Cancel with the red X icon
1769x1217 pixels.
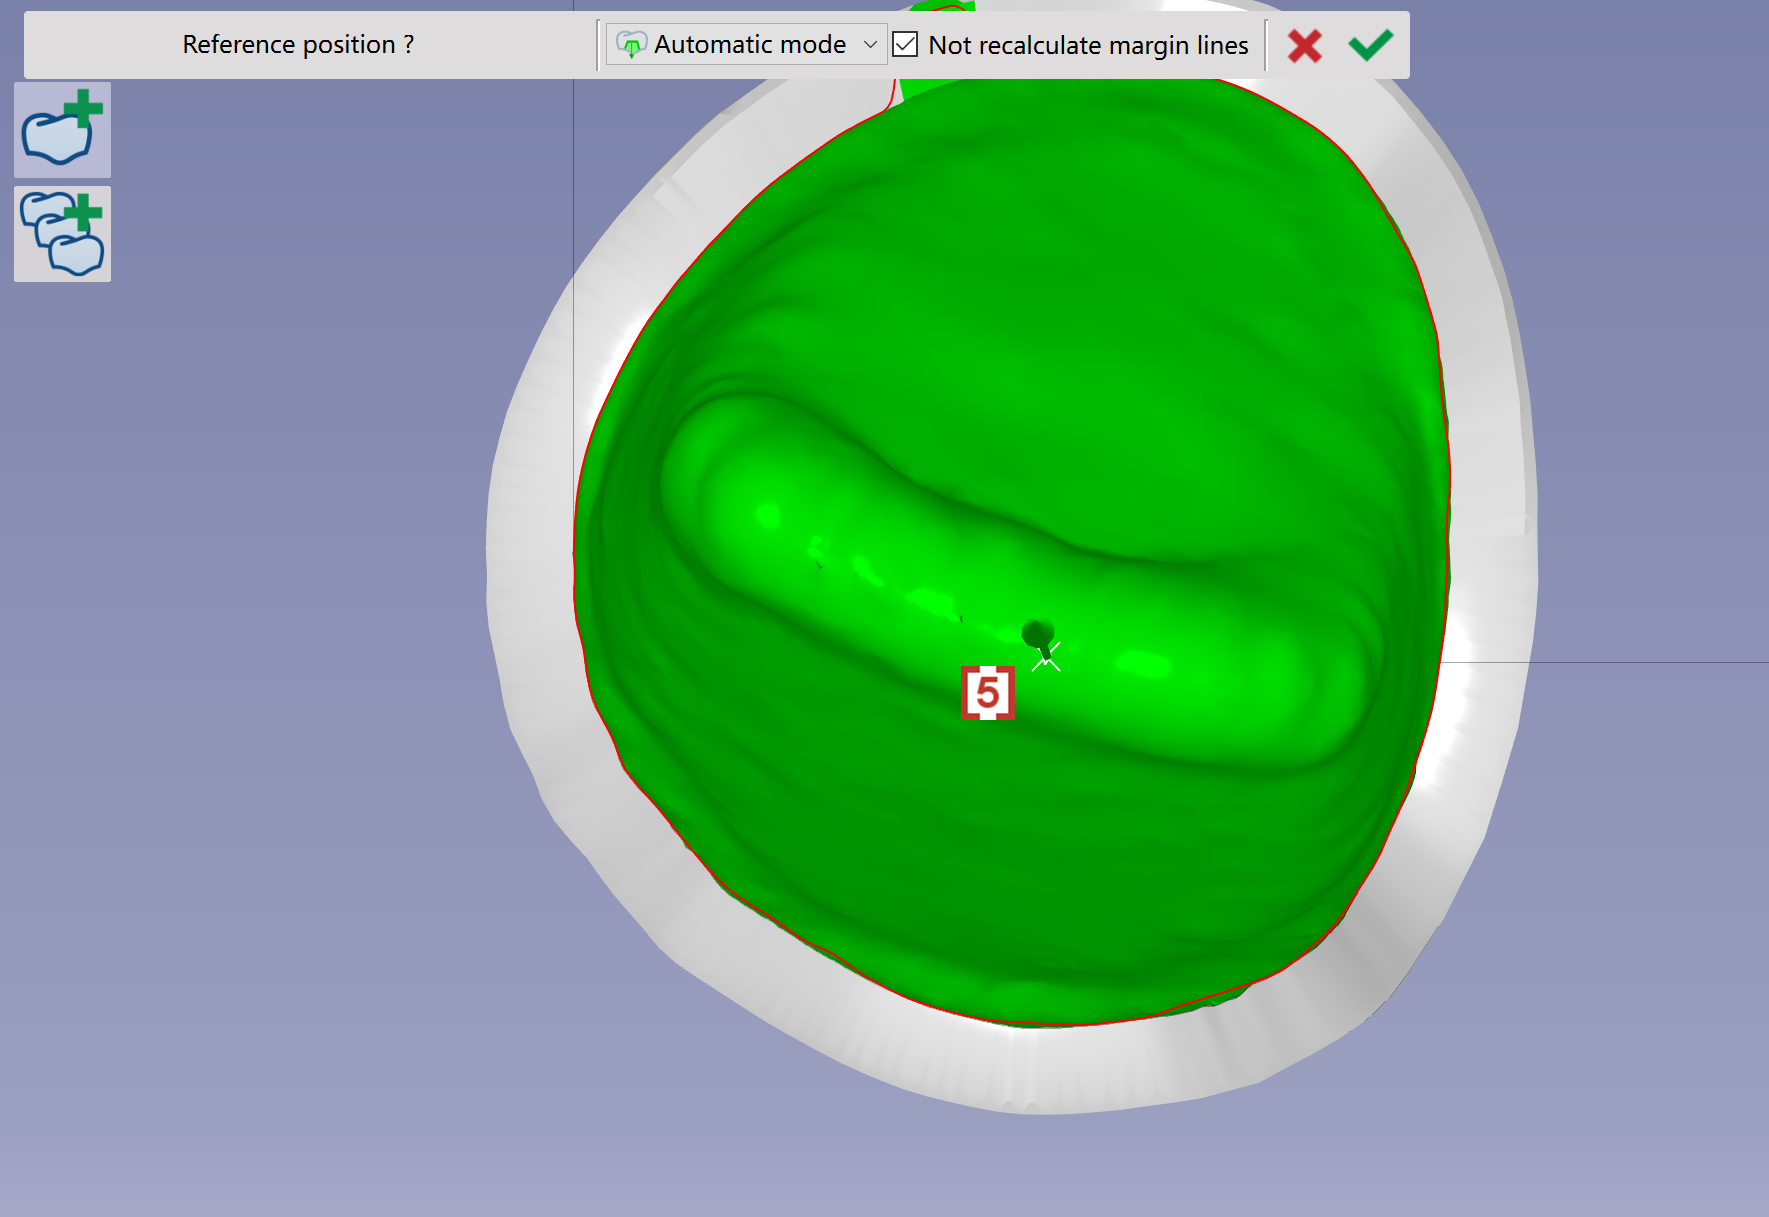coord(1304,45)
